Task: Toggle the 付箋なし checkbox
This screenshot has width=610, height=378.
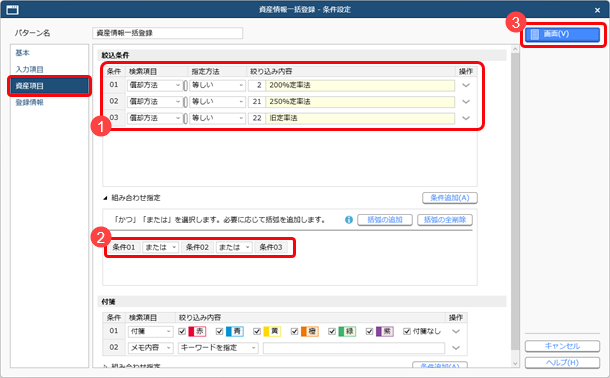Action: pos(407,331)
